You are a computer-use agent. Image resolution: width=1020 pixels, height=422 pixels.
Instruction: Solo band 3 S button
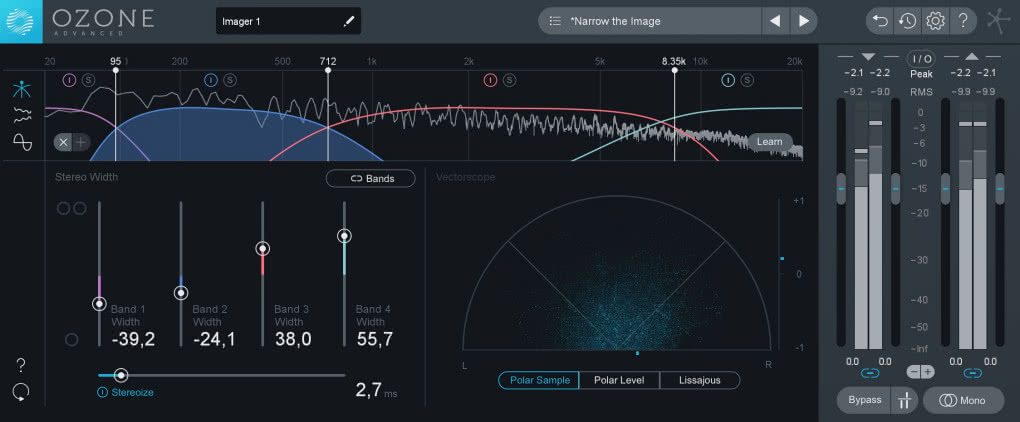509,80
